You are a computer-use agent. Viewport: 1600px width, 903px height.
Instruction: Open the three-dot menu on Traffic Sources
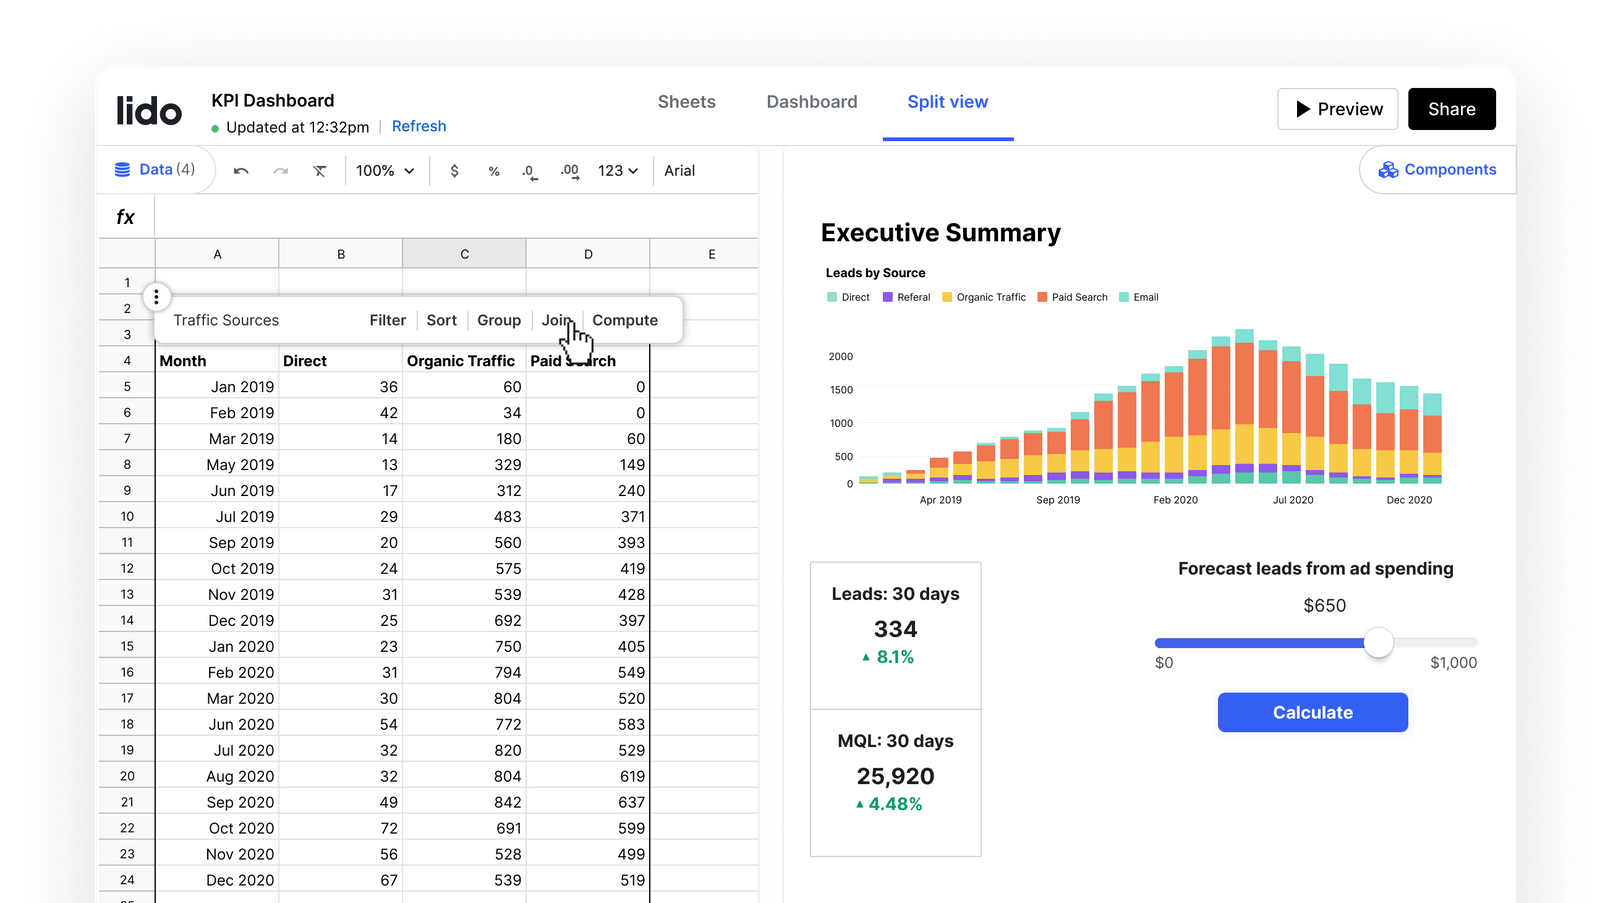[157, 296]
